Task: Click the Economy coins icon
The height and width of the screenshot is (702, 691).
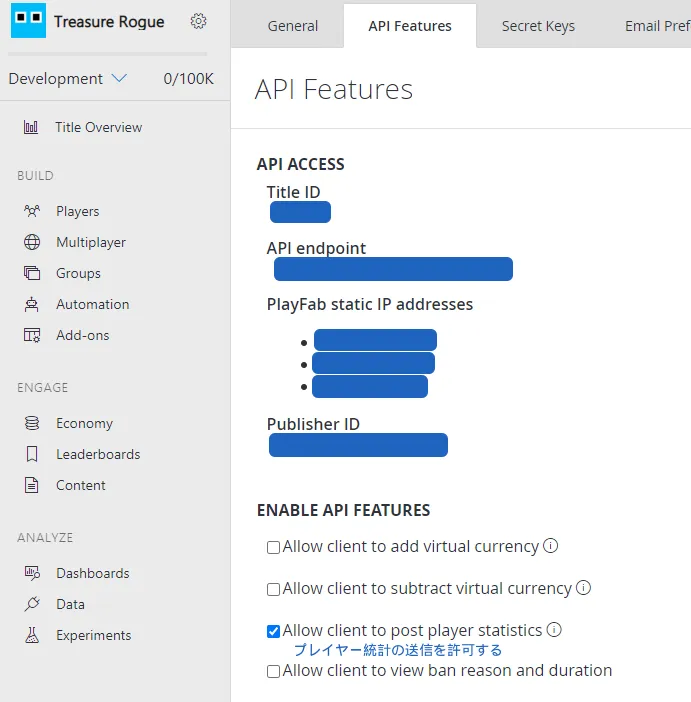Action: [32, 423]
